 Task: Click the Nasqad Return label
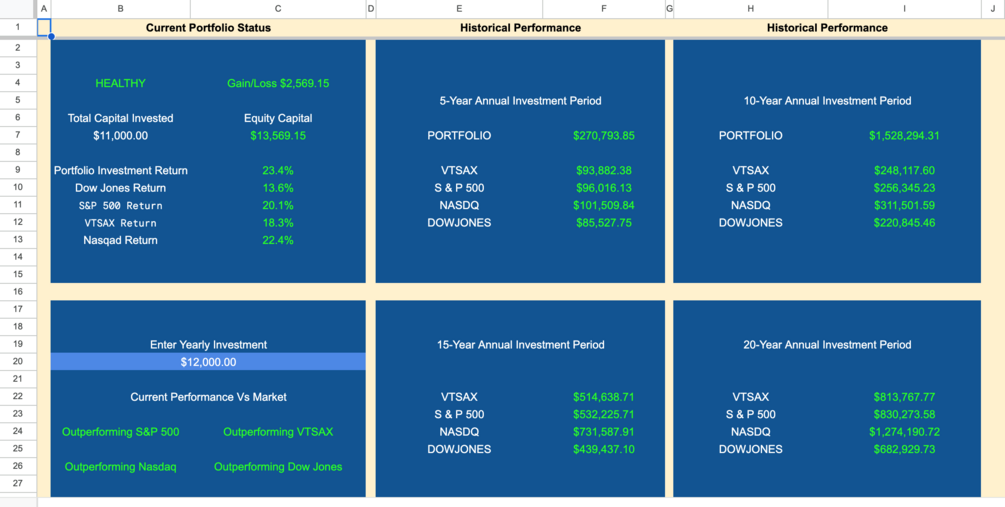coord(120,240)
